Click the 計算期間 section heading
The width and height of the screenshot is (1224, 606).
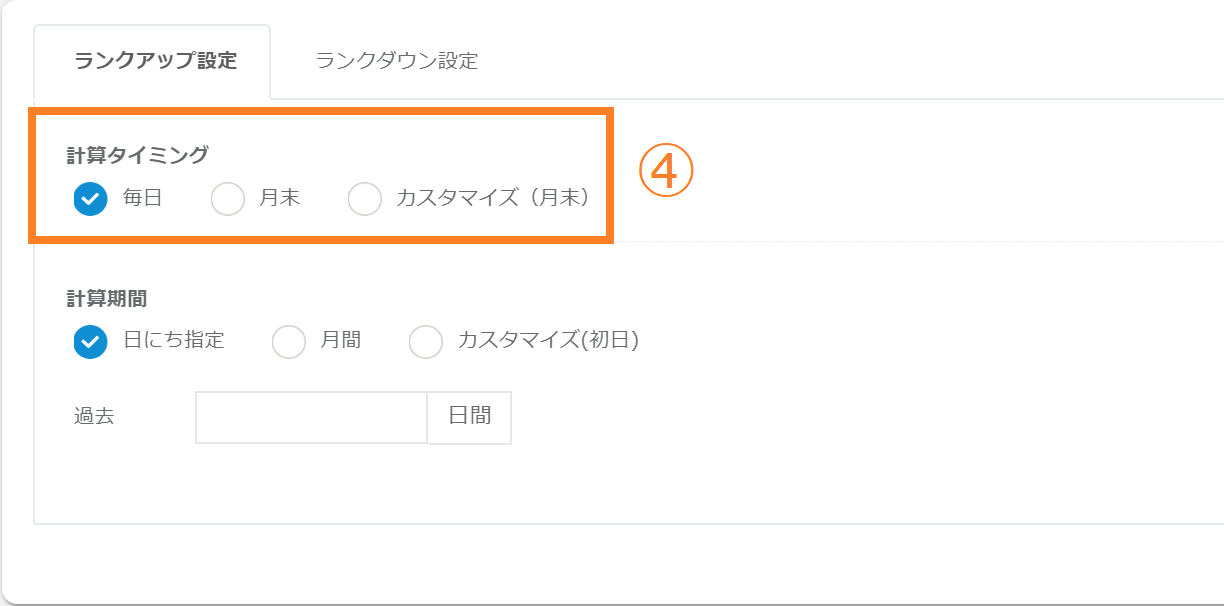click(107, 298)
